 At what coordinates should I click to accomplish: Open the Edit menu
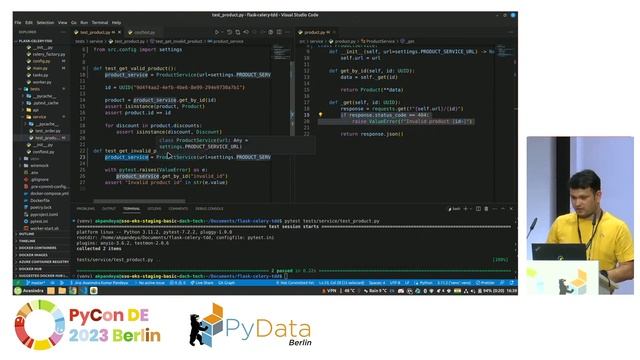pyautogui.click(x=29, y=23)
